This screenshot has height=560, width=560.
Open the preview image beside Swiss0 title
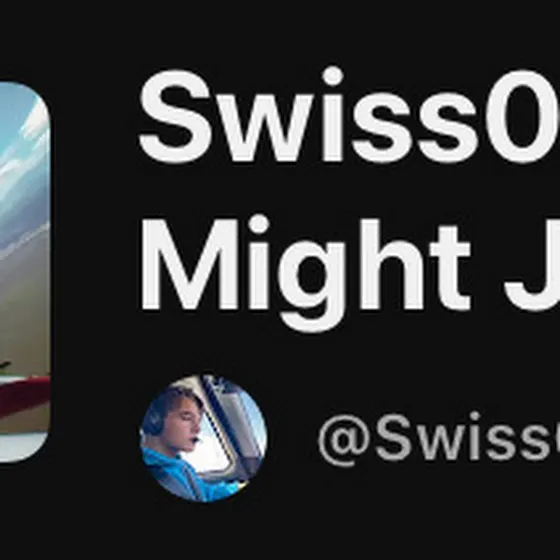[24, 272]
